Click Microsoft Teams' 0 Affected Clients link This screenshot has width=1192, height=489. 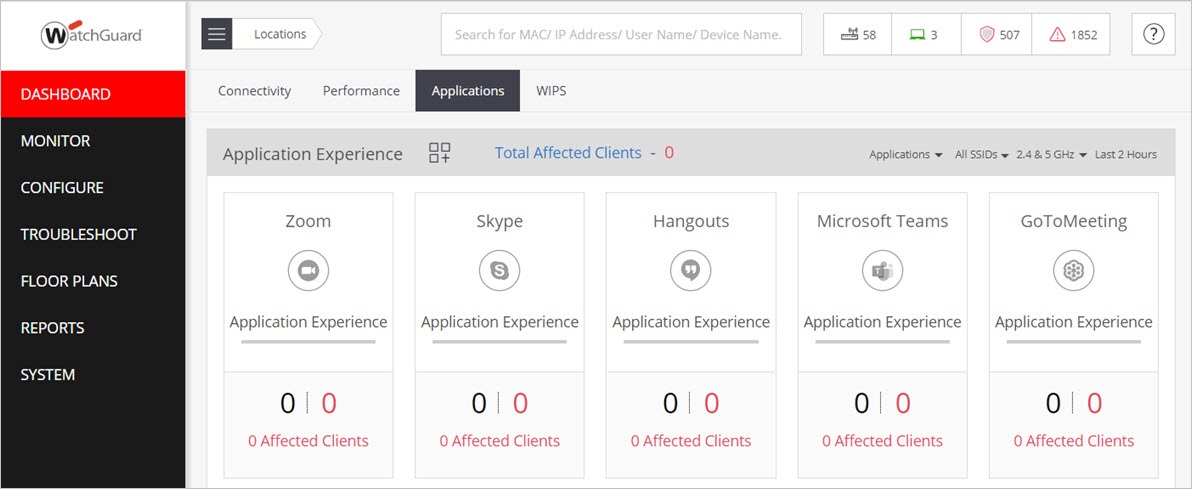pyautogui.click(x=882, y=441)
